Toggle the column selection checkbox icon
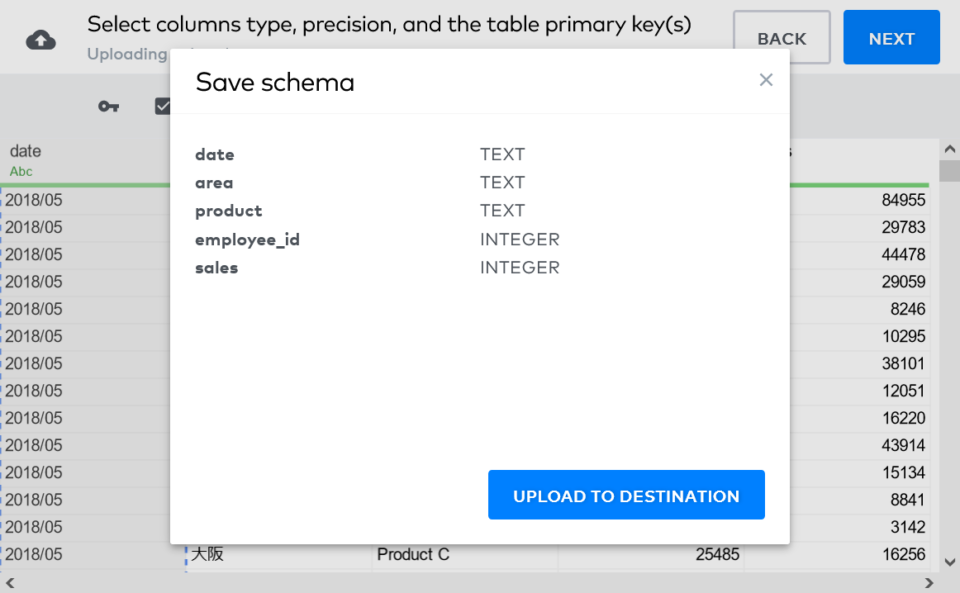The width and height of the screenshot is (960, 593). [x=163, y=106]
